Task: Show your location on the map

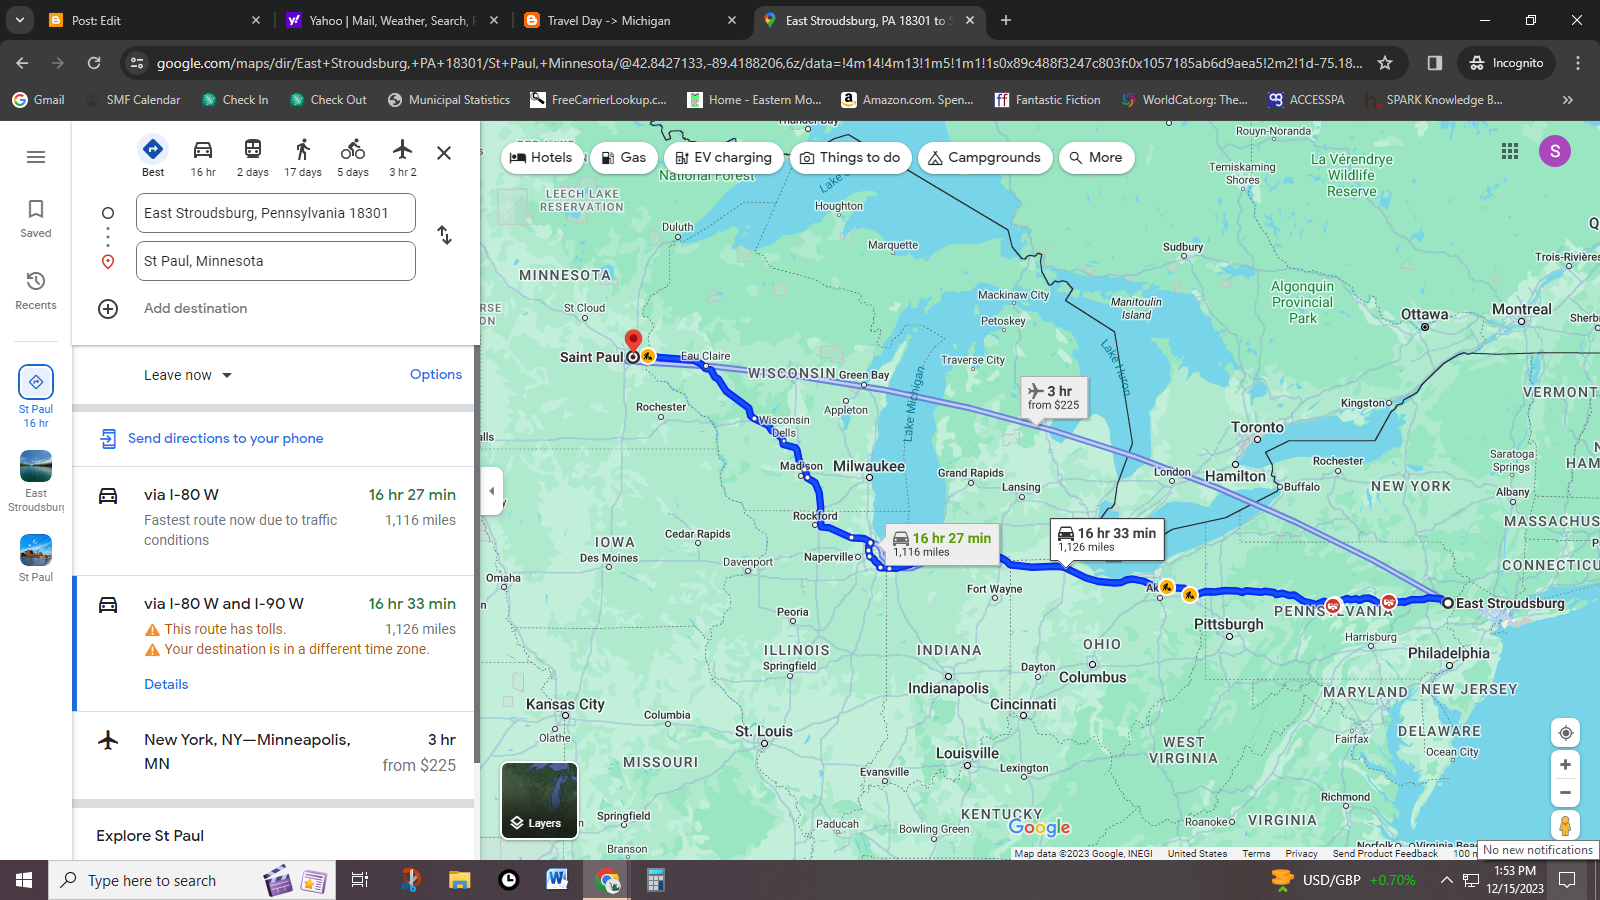Action: click(1565, 733)
